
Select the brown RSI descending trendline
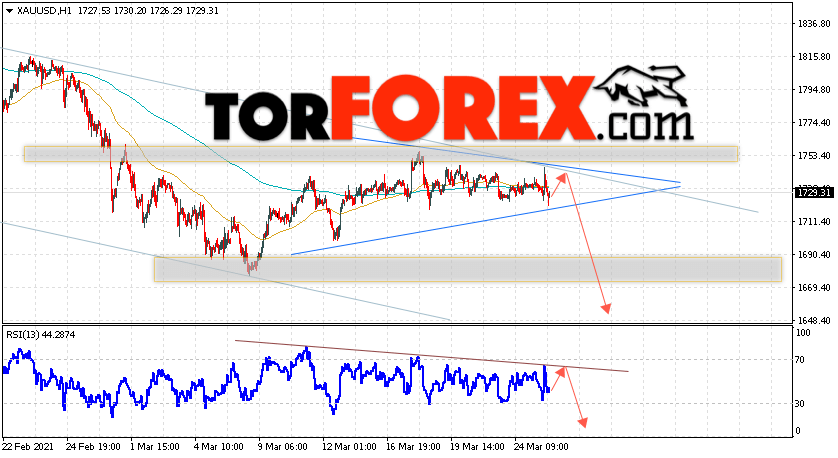click(x=432, y=356)
